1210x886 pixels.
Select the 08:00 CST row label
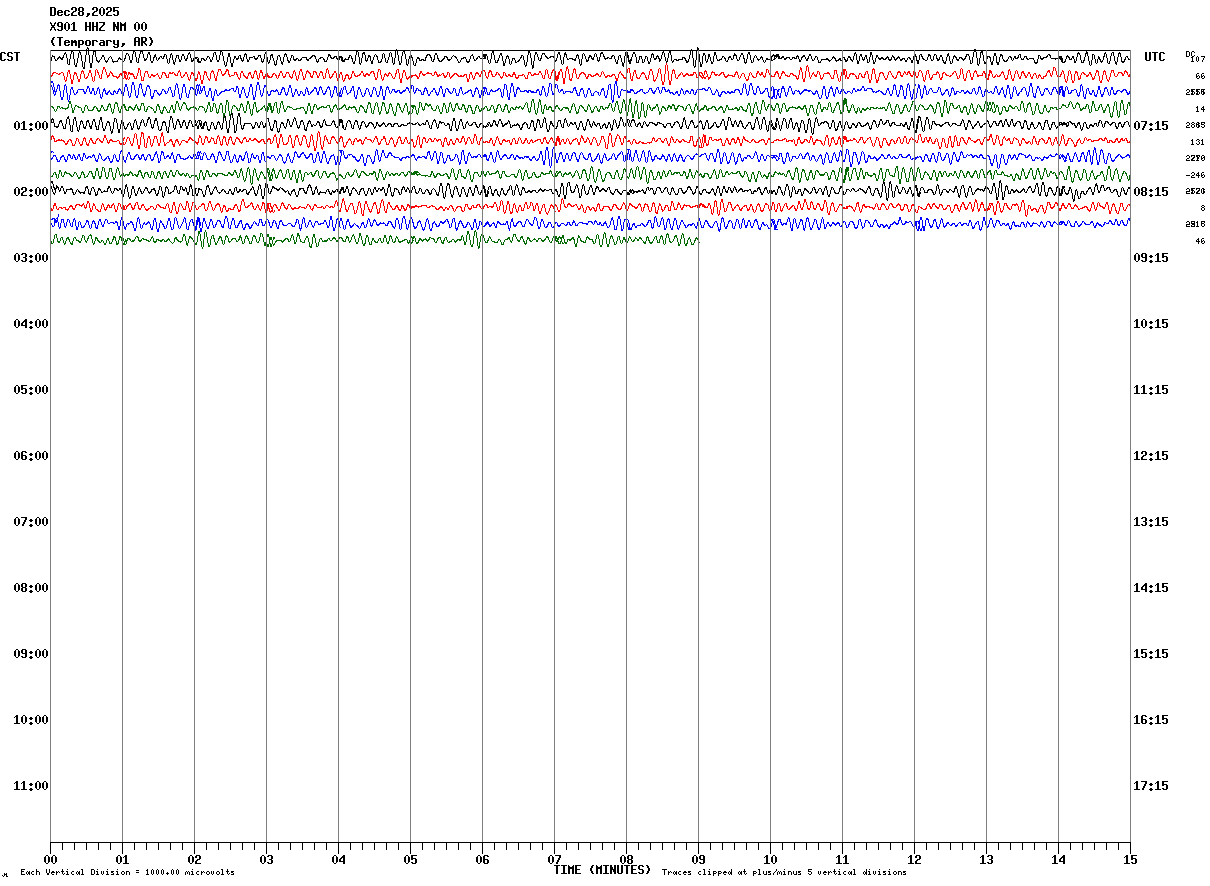pyautogui.click(x=31, y=588)
